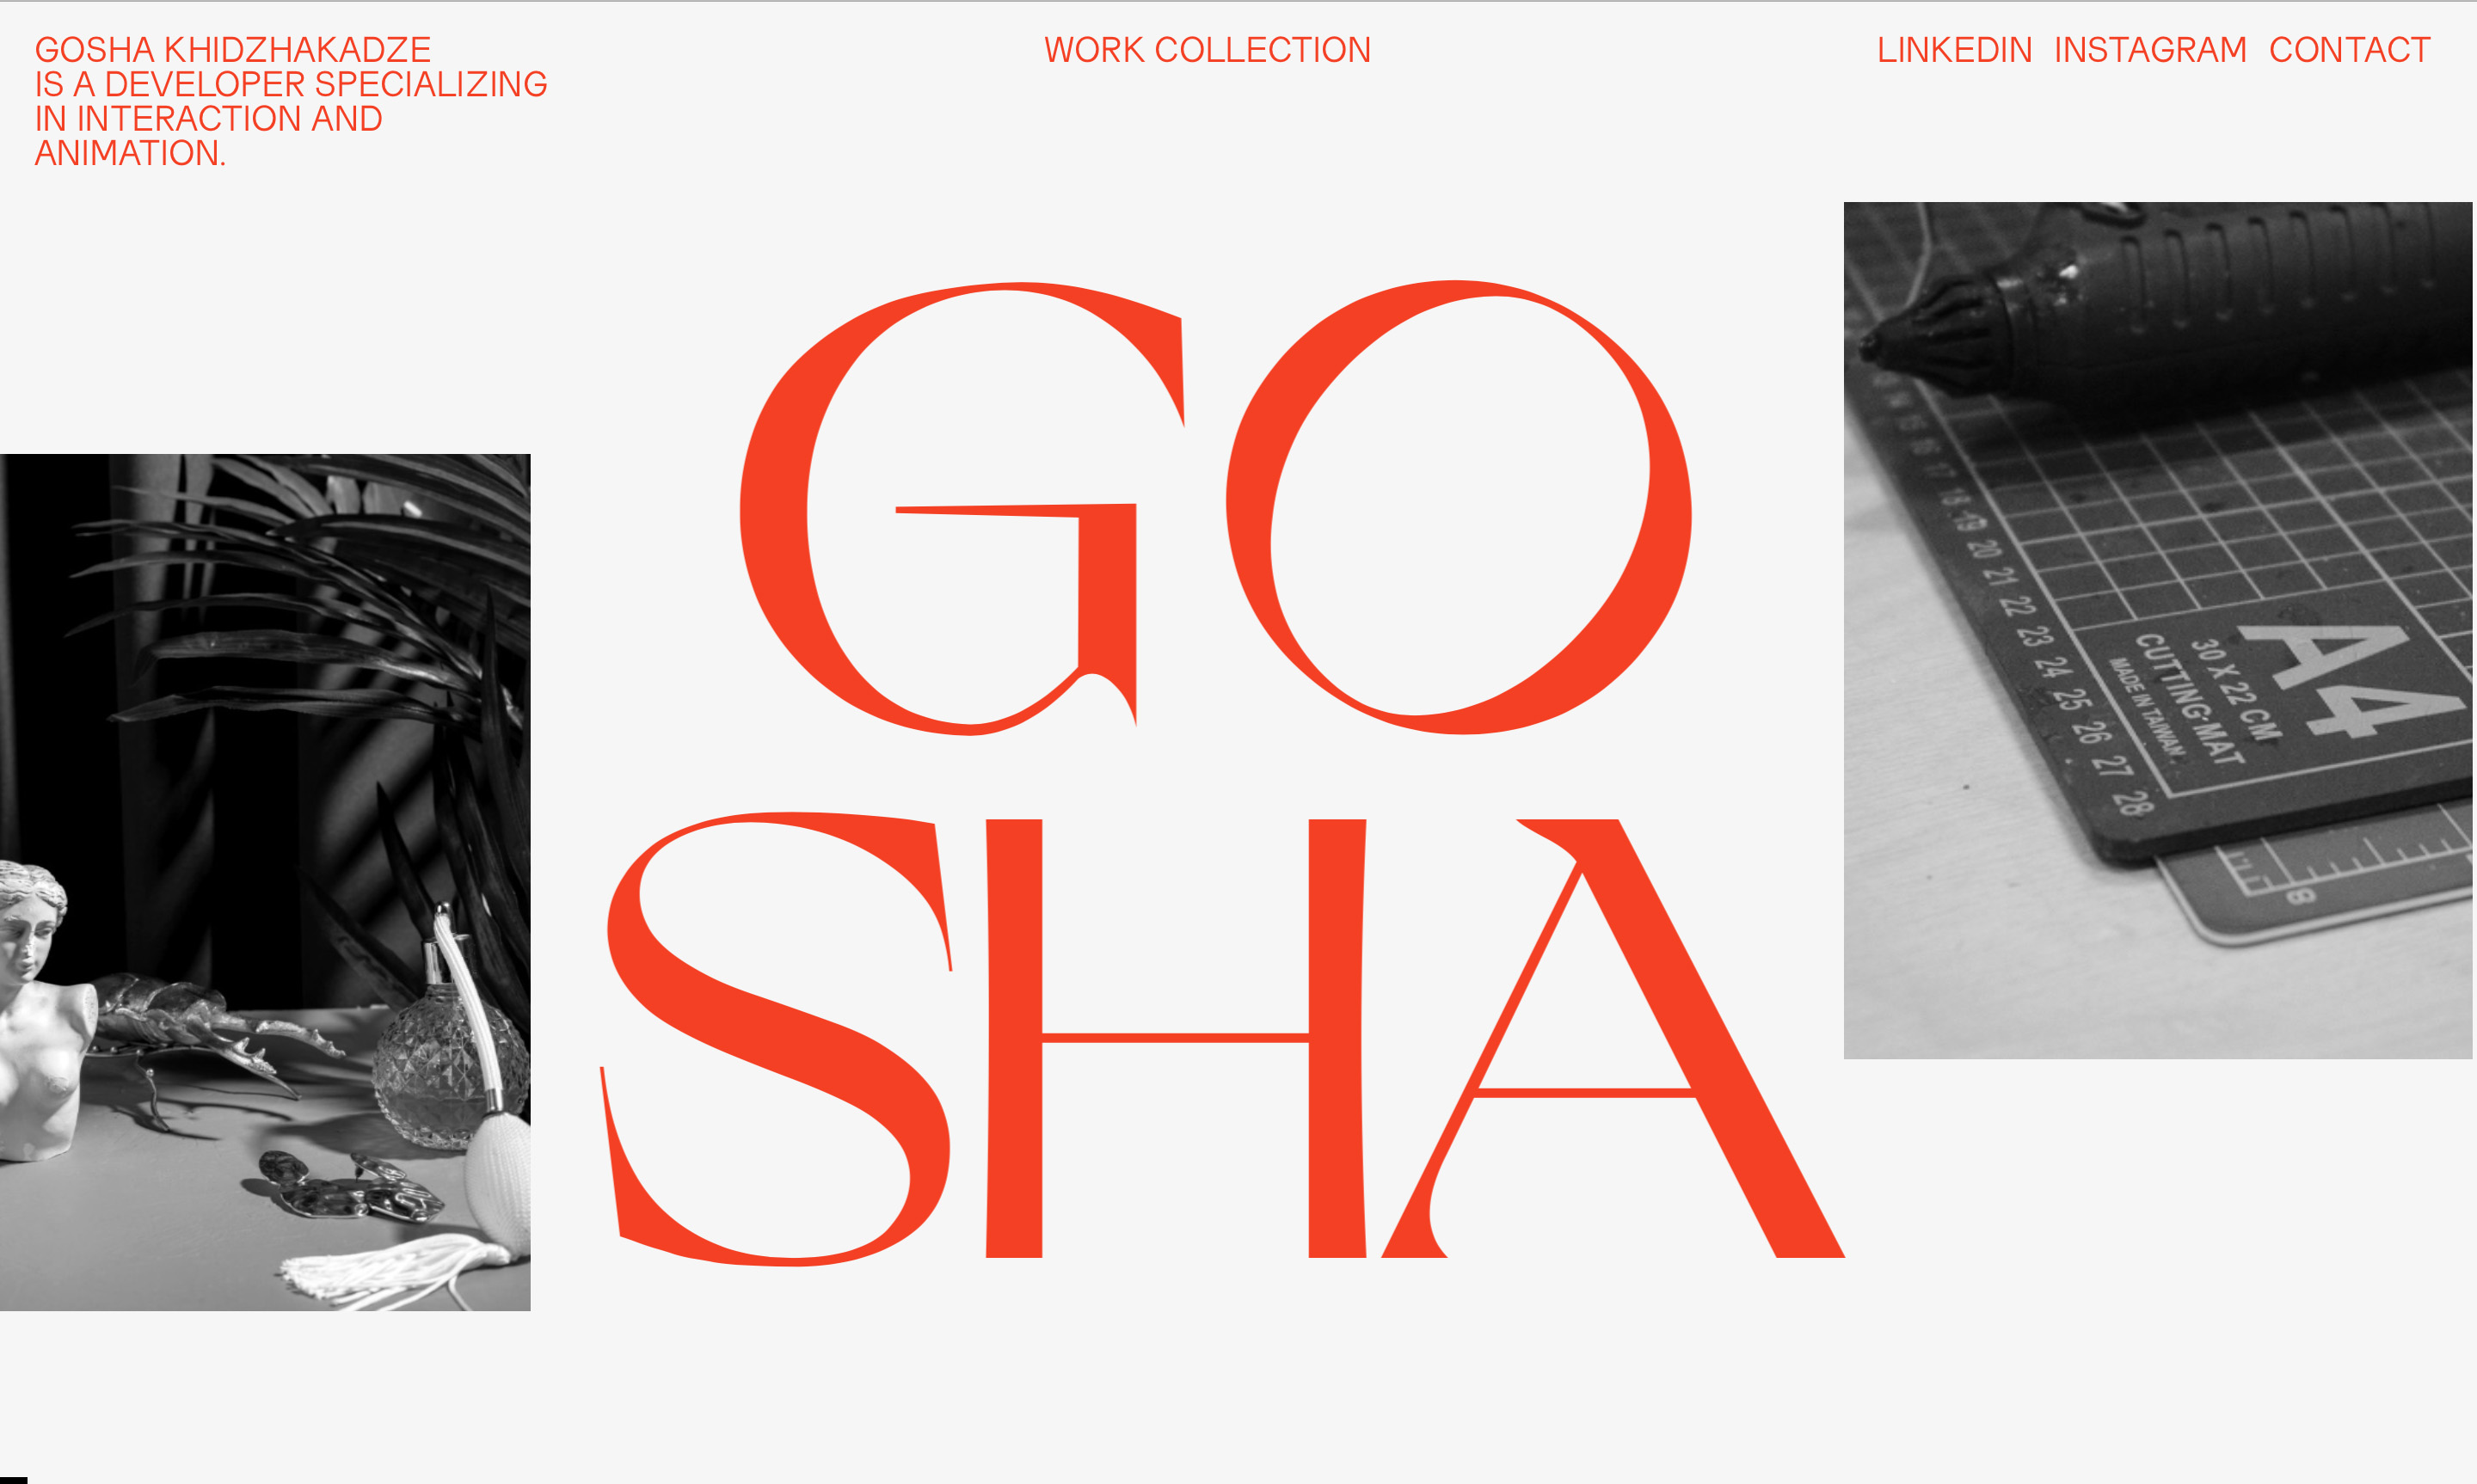The height and width of the screenshot is (1484, 2477).
Task: Open the black-and-white still-life photo
Action: [x=265, y=882]
